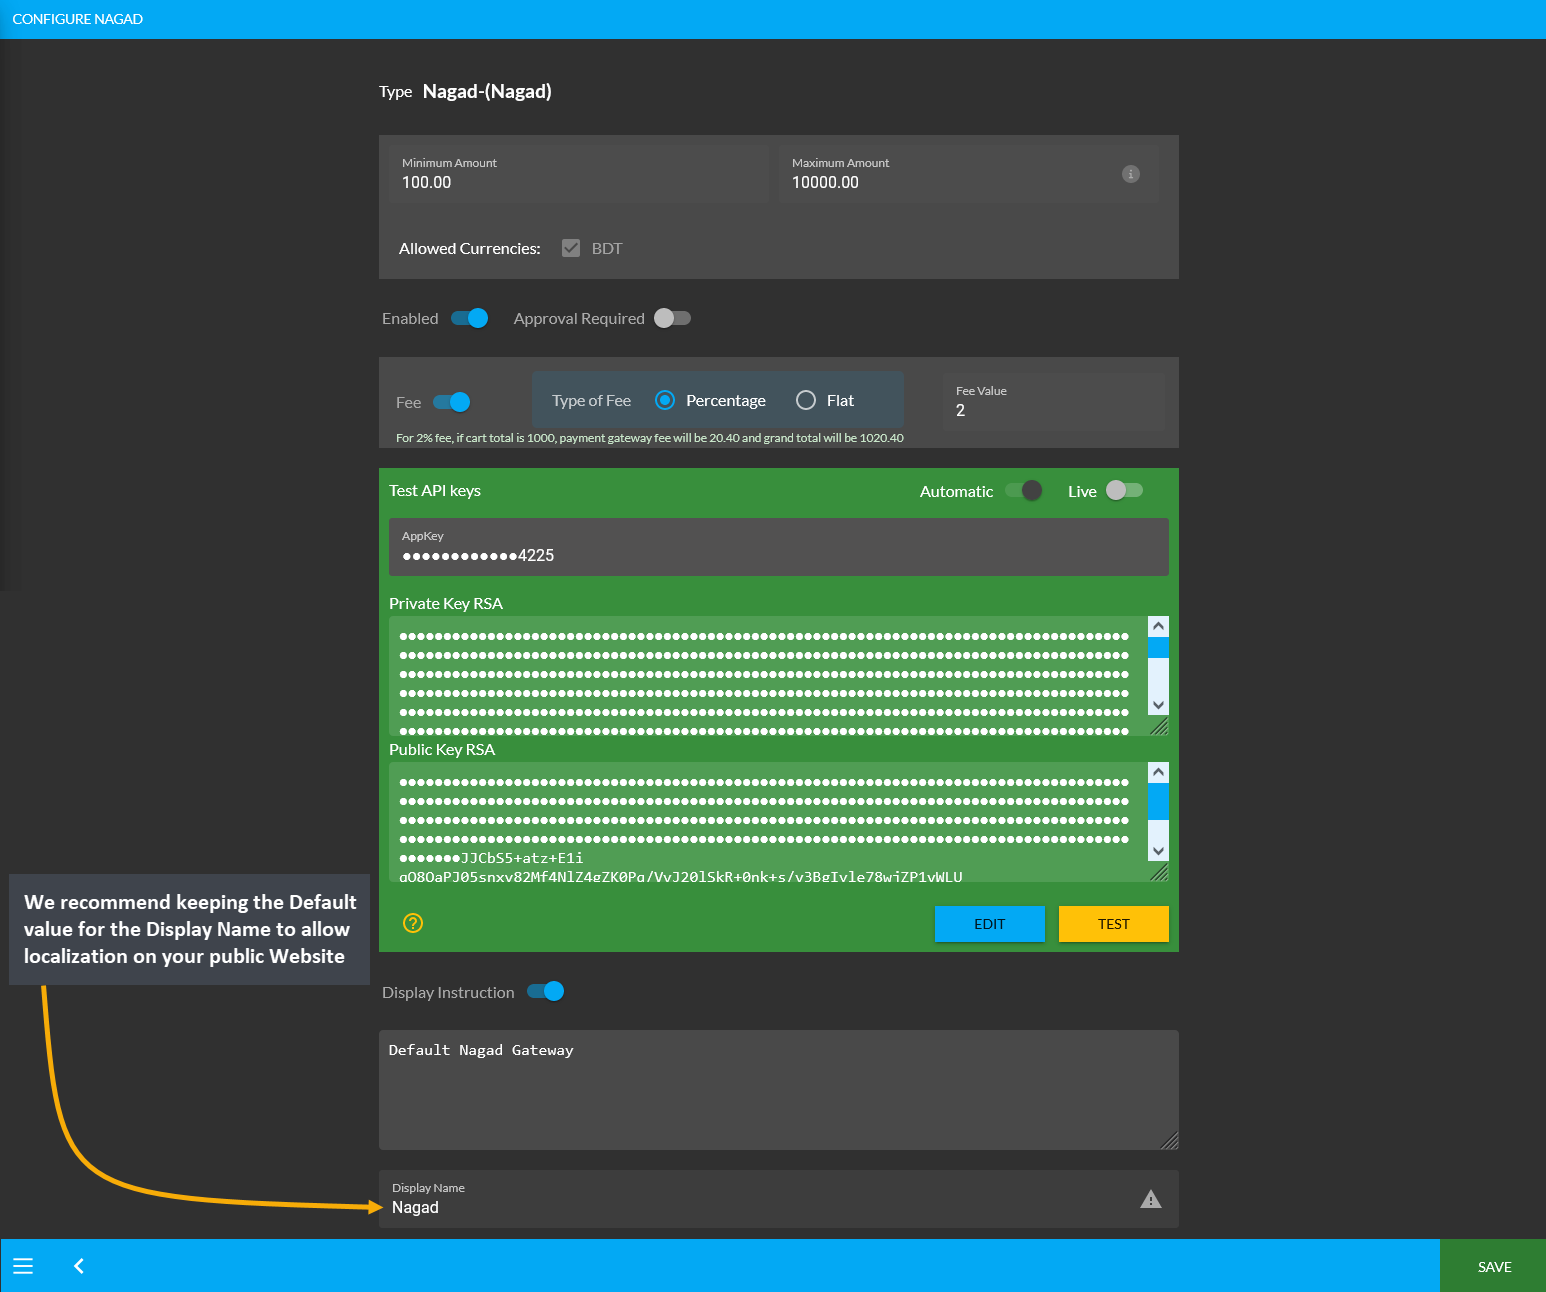Click the Default Nagad Gateway instruction textarea
This screenshot has width=1546, height=1292.
point(779,1090)
